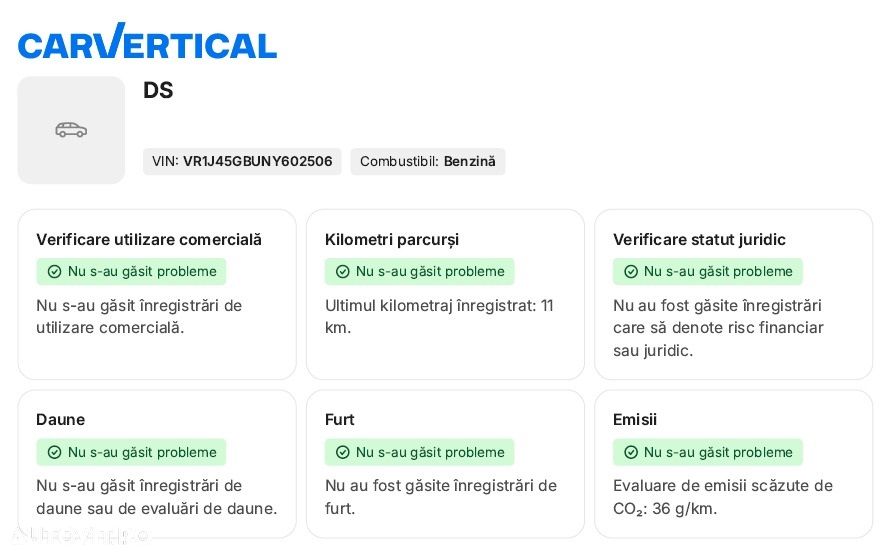Click the Emisii card heading
Image resolution: width=892 pixels, height=556 pixels.
click(635, 419)
